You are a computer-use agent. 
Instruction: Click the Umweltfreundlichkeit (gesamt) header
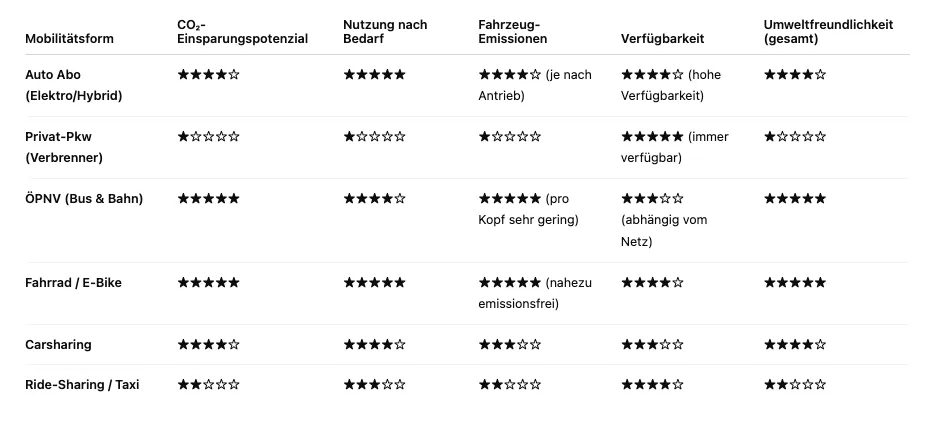[x=828, y=32]
